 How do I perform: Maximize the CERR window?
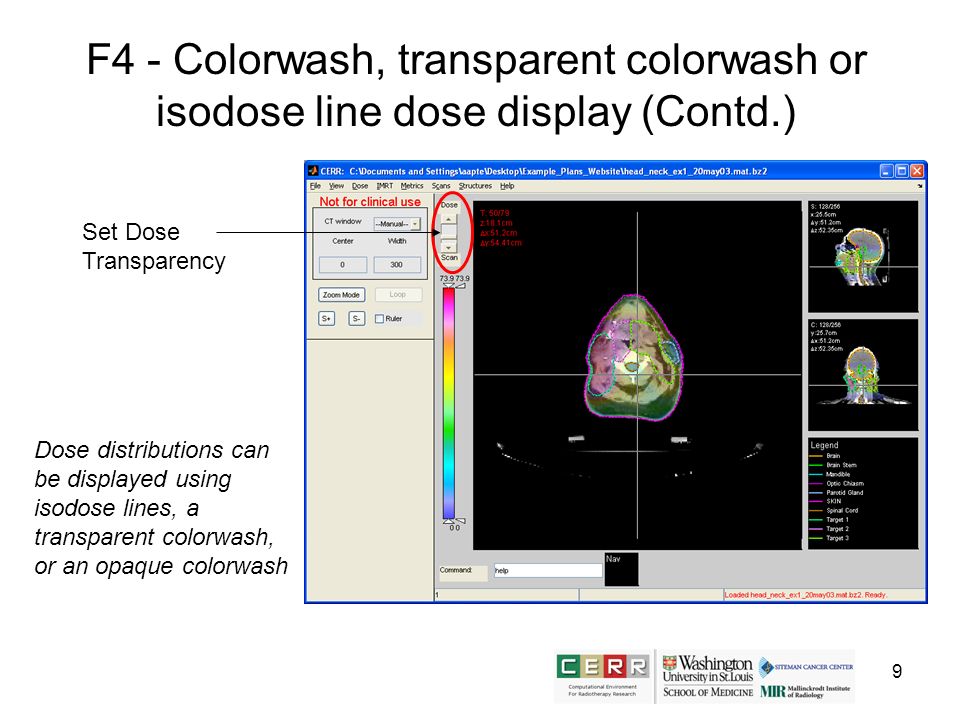(901, 171)
